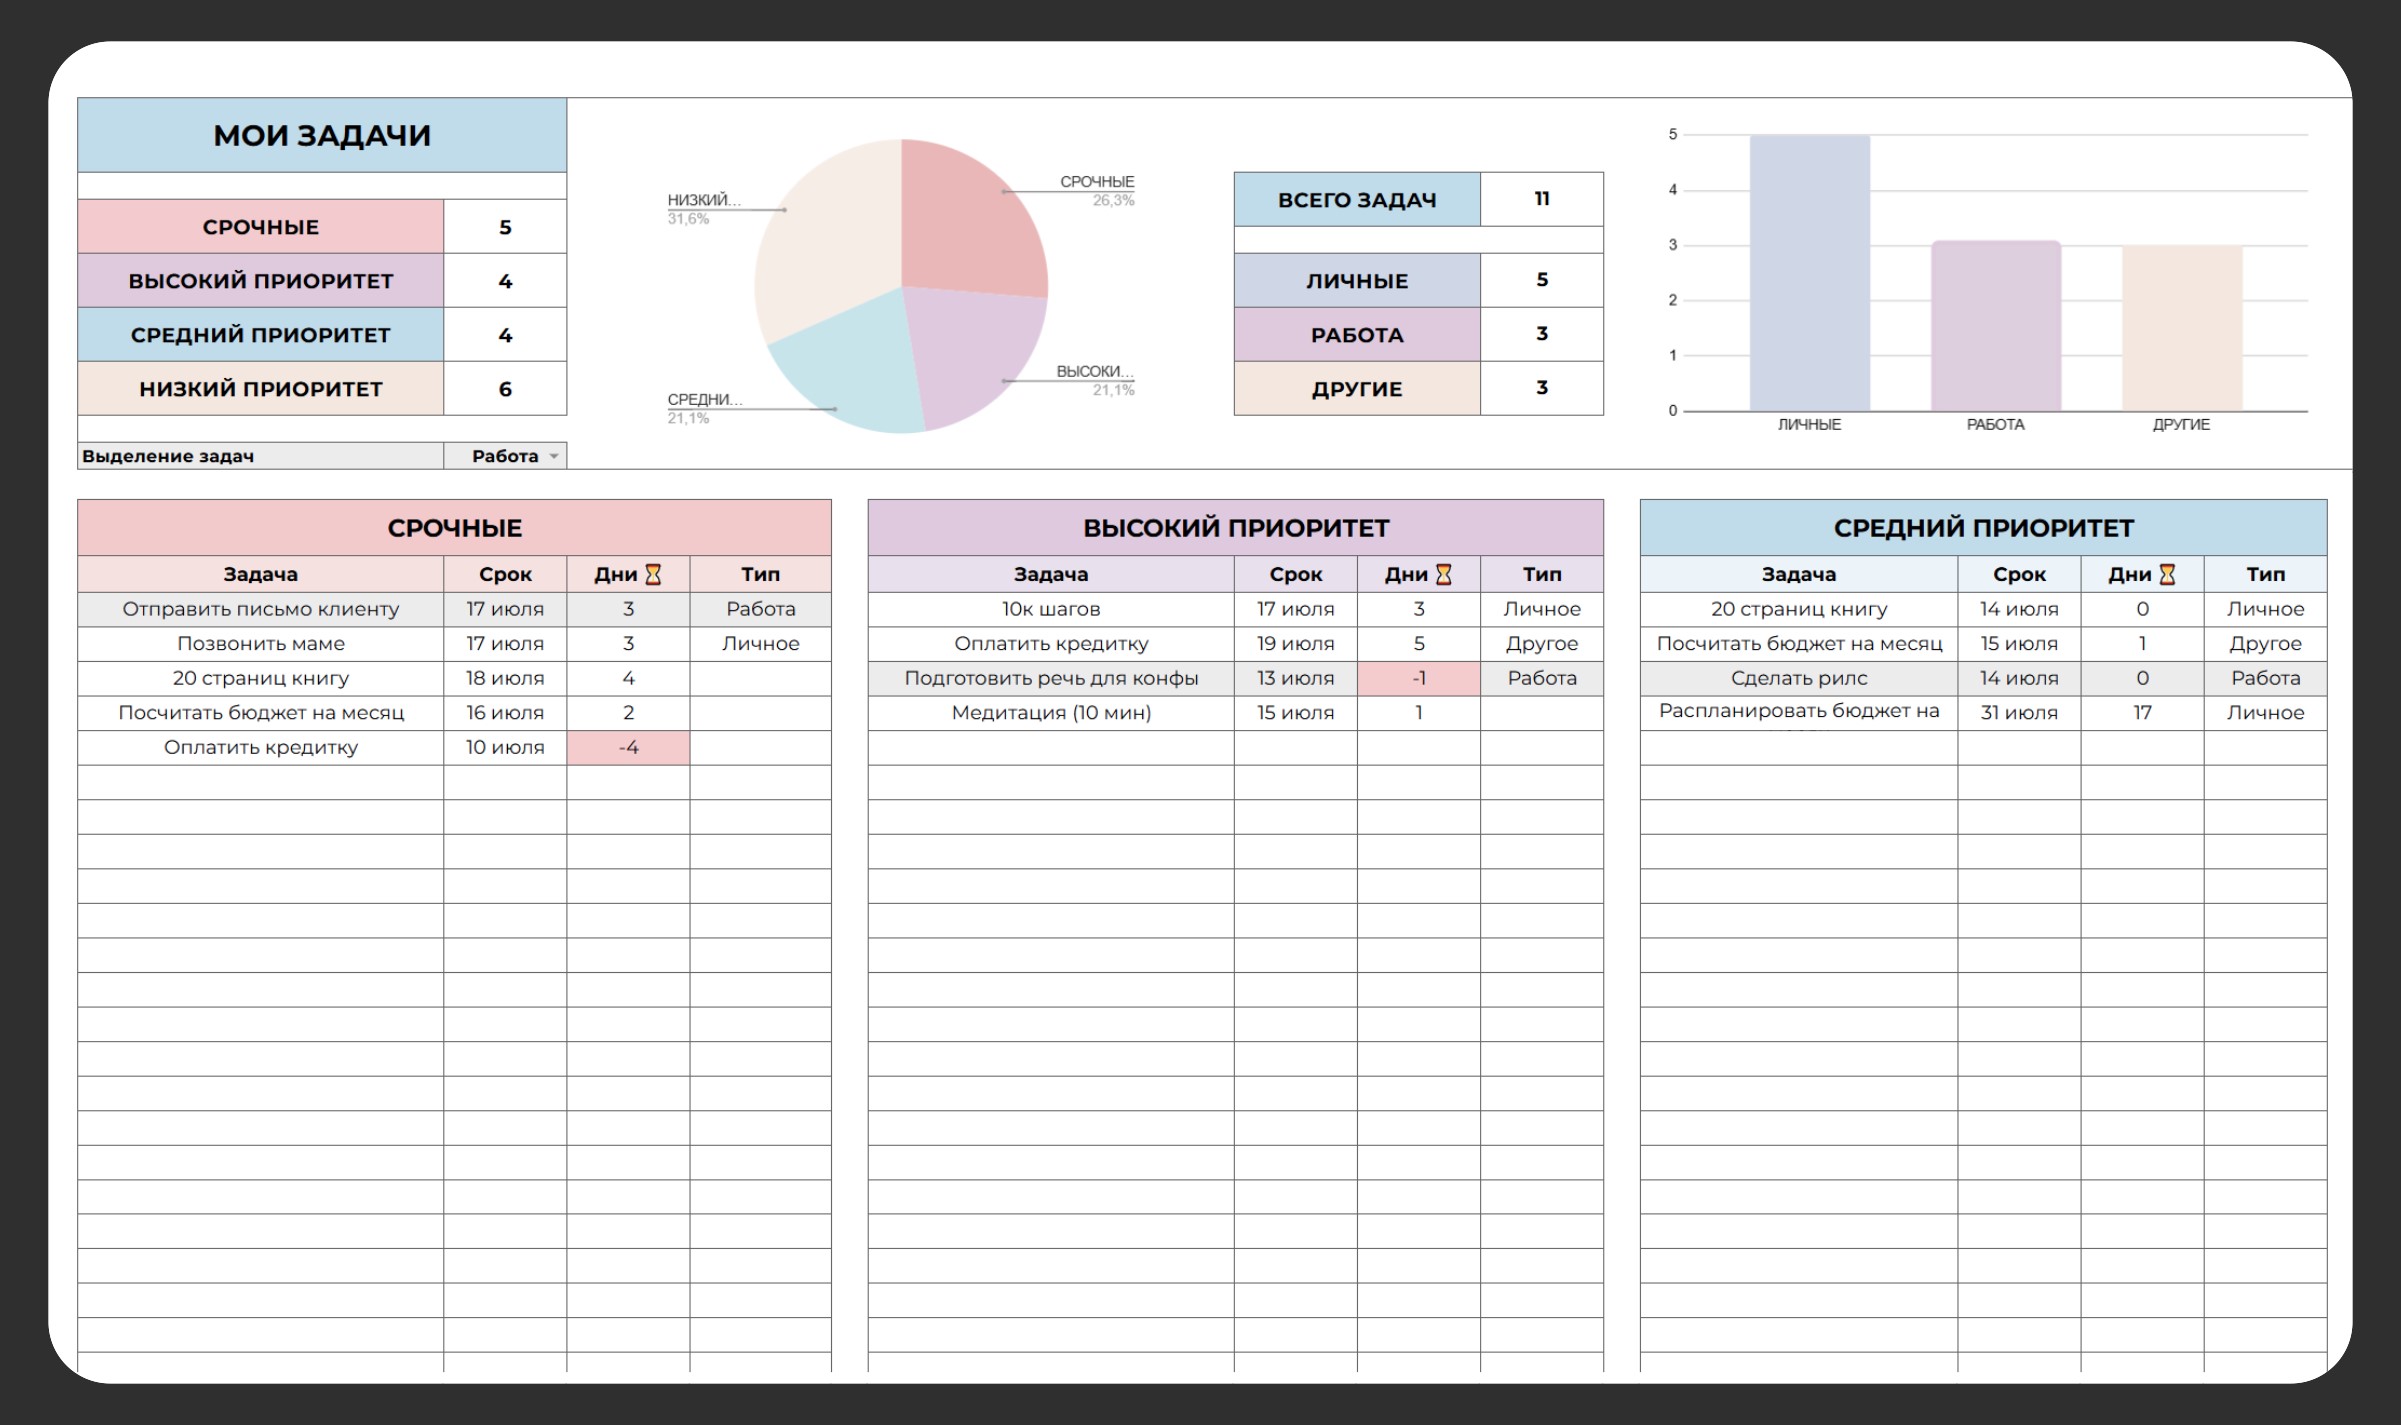Select the 31 июля deadline cell
This screenshot has height=1425, width=2401.
tap(2018, 713)
